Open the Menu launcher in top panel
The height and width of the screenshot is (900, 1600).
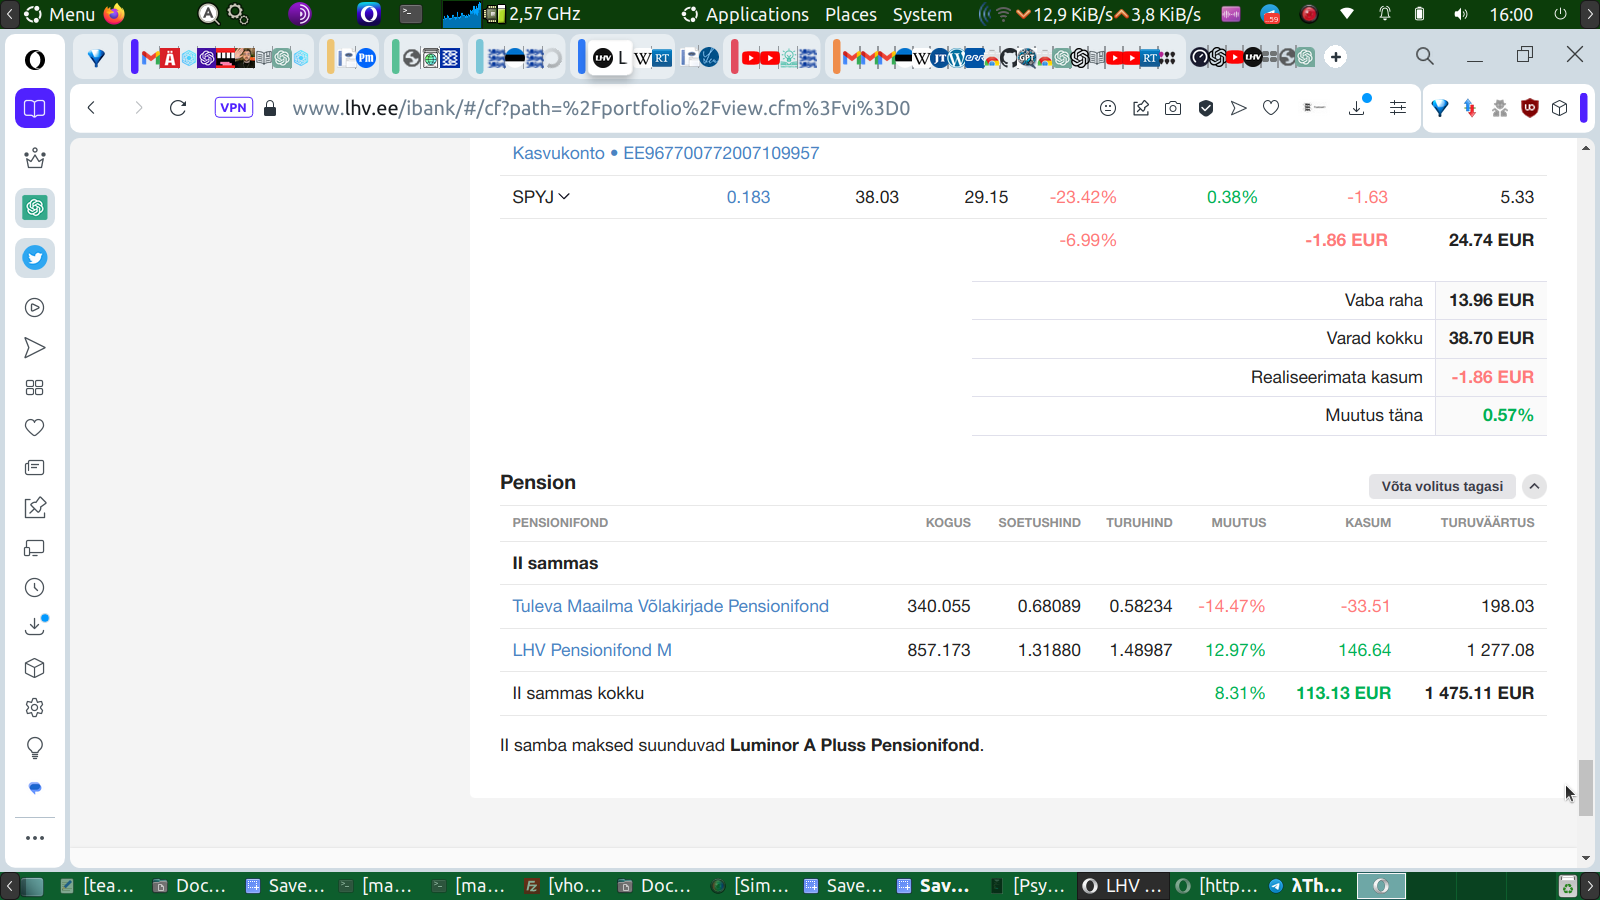(60, 14)
